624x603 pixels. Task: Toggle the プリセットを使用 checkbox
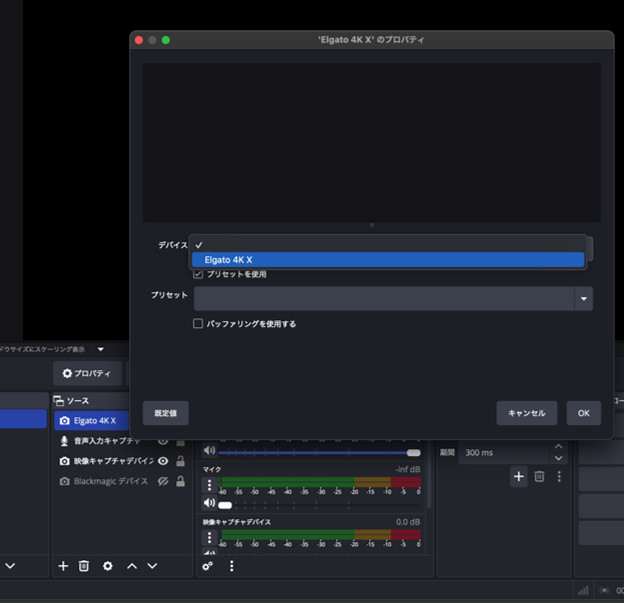(198, 274)
